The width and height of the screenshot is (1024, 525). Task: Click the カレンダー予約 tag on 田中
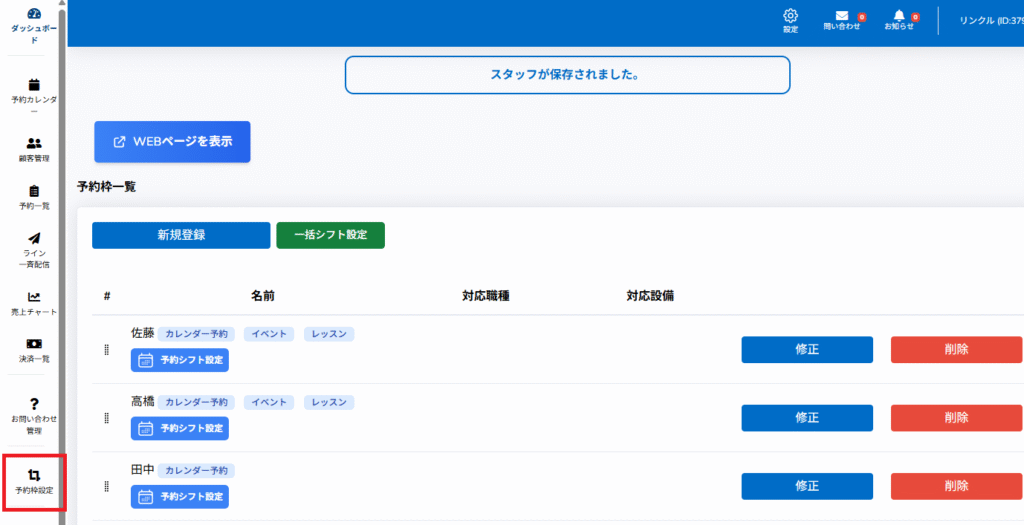coord(197,470)
